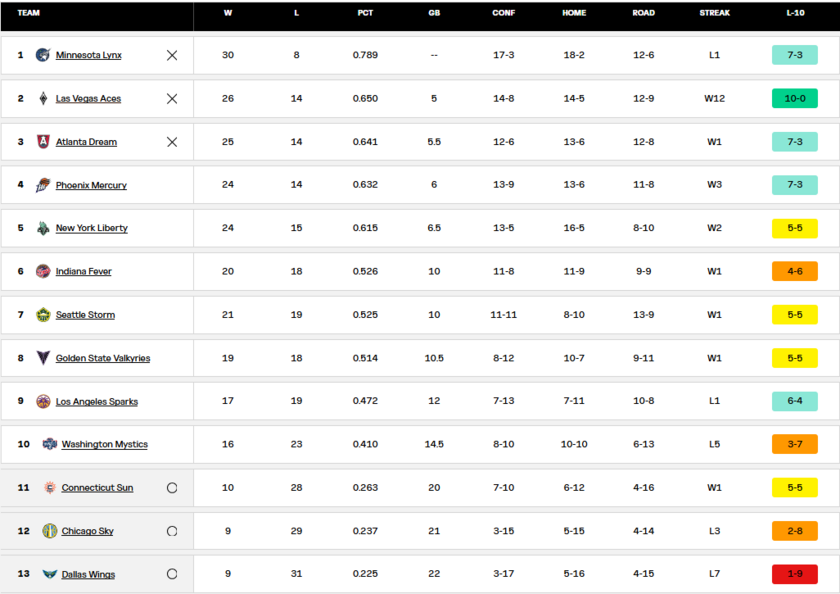Screen dimensions: 840x594
Task: Open the Los Angeles Sparks link
Action: 97,402
